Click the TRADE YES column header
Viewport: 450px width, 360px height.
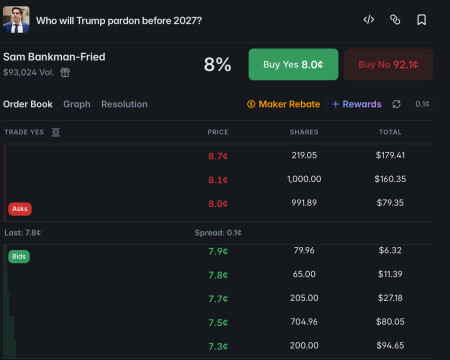click(x=24, y=132)
